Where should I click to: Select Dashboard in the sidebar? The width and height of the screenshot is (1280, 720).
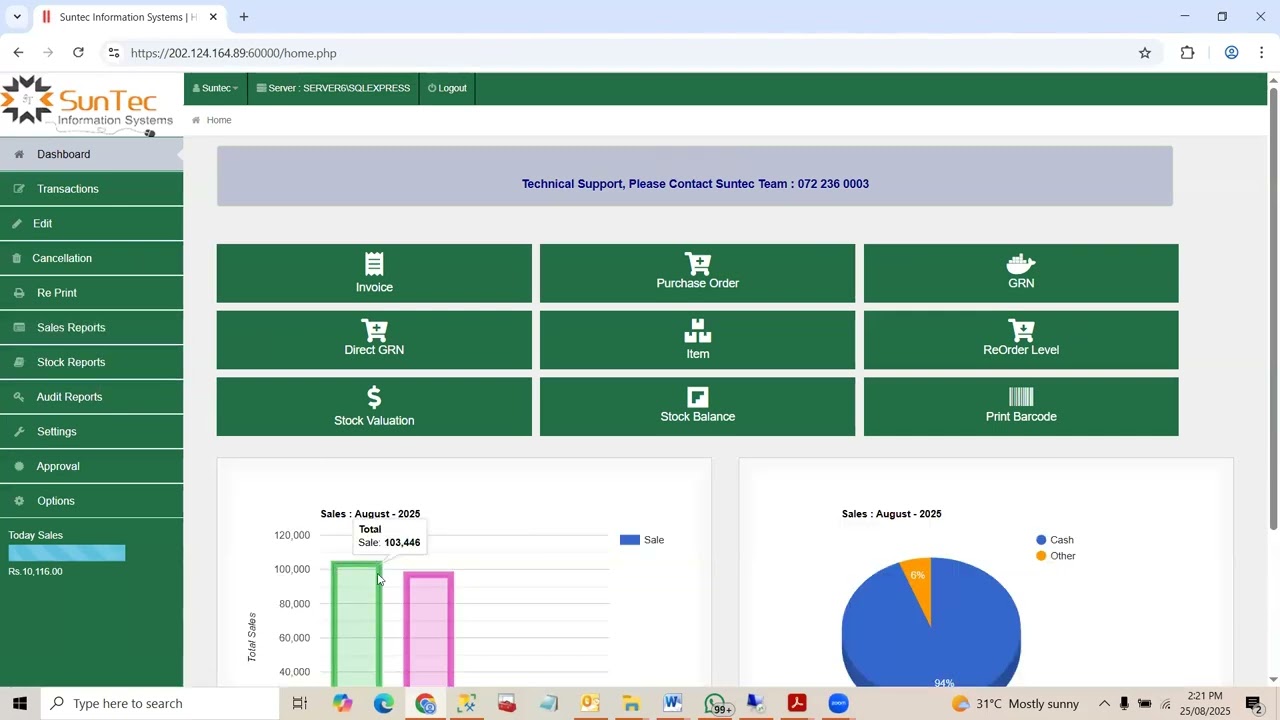point(91,154)
